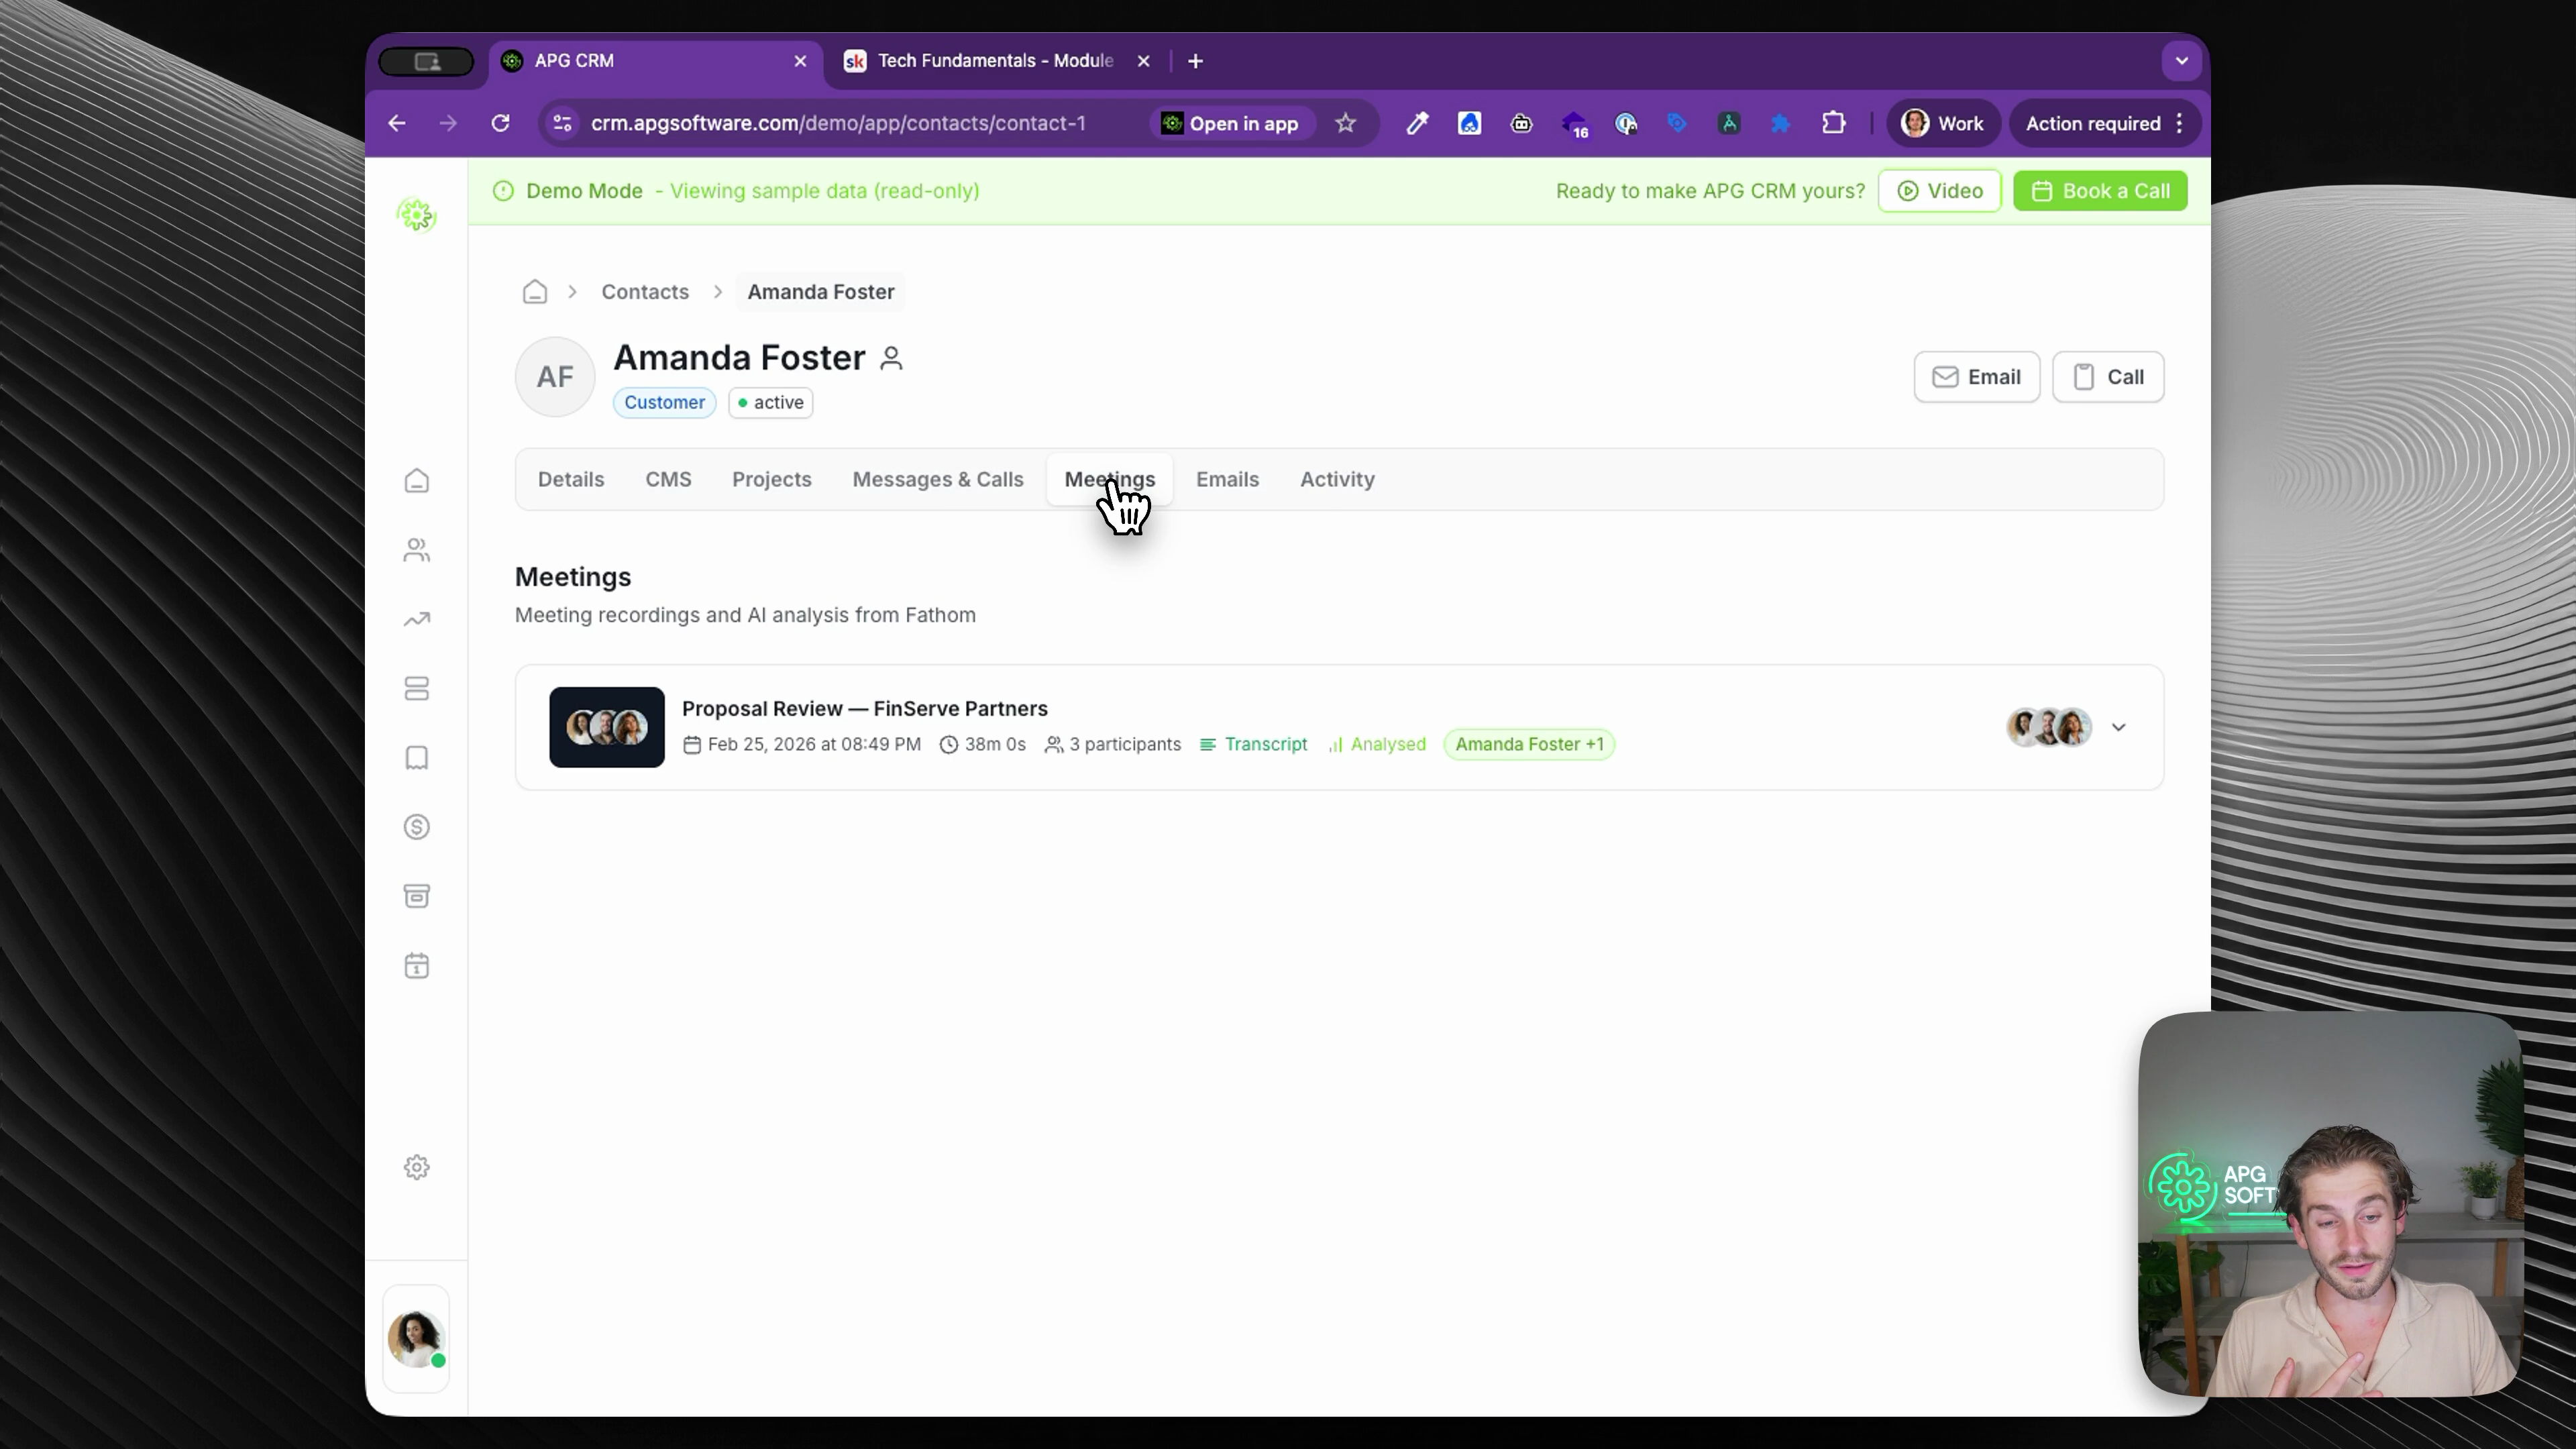Click the Amanda Foster +1 tag
Viewport: 2576px width, 1449px height.
1529,744
